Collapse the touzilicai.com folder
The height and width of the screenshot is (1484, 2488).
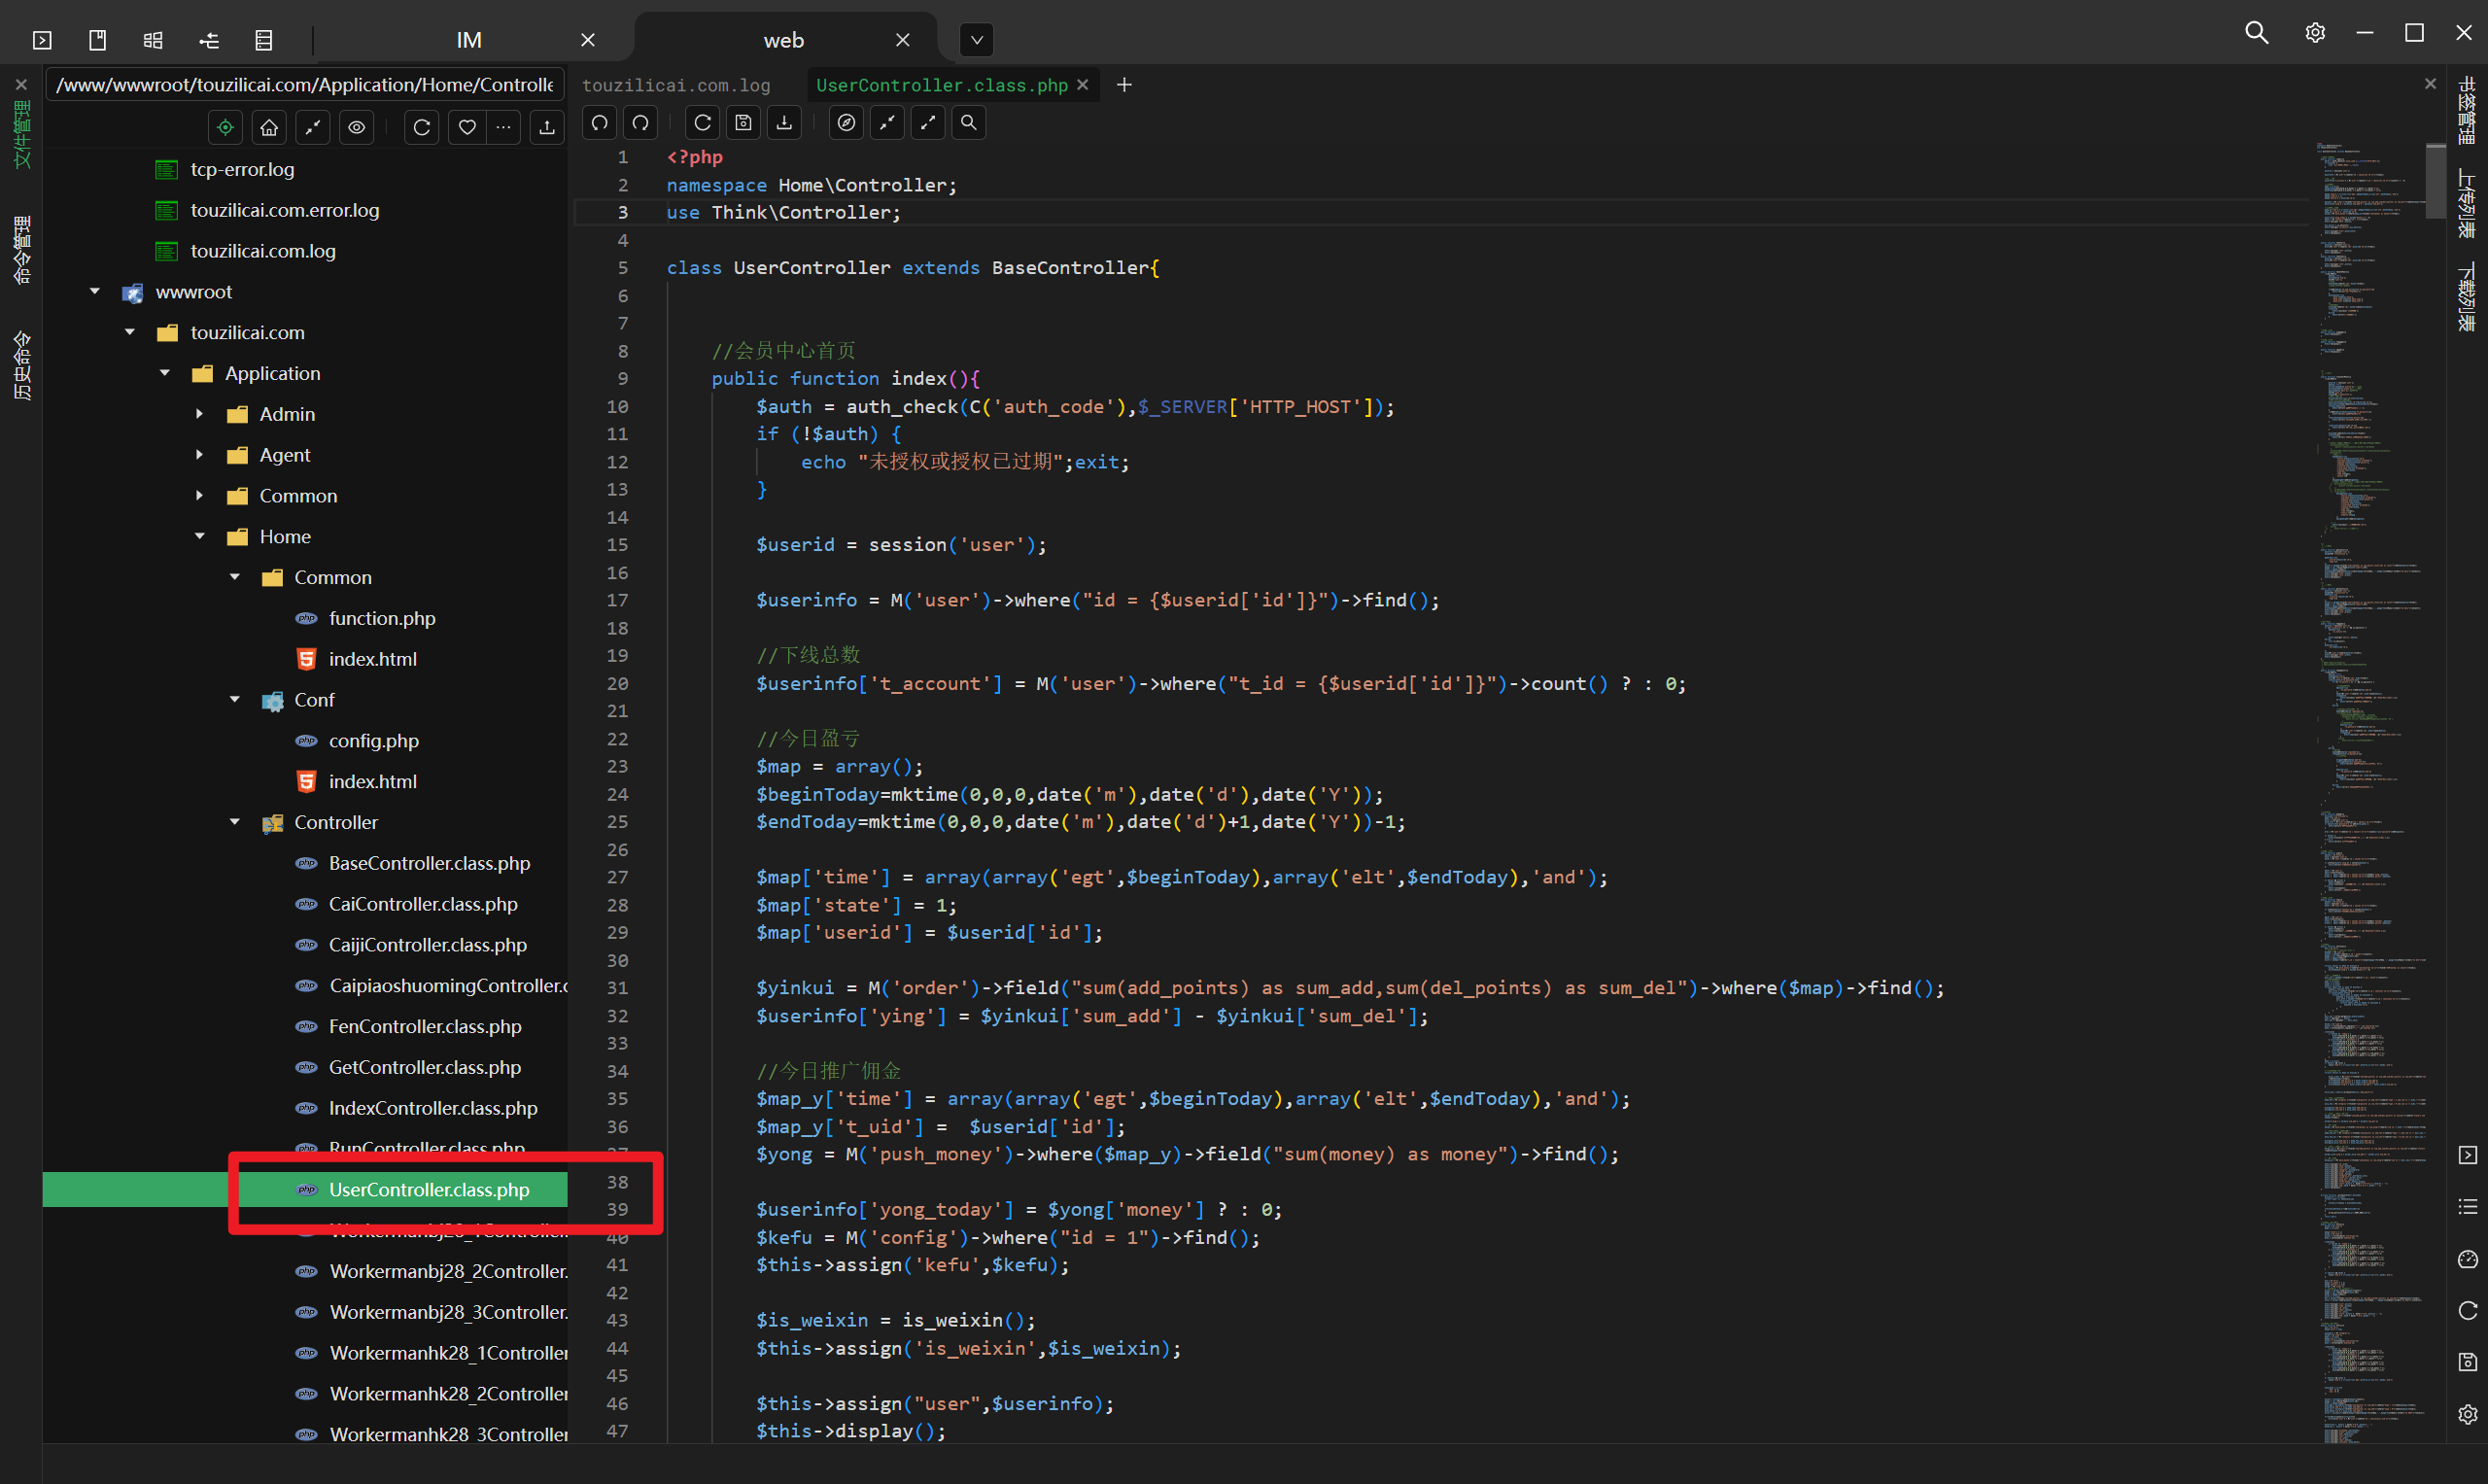(x=130, y=332)
